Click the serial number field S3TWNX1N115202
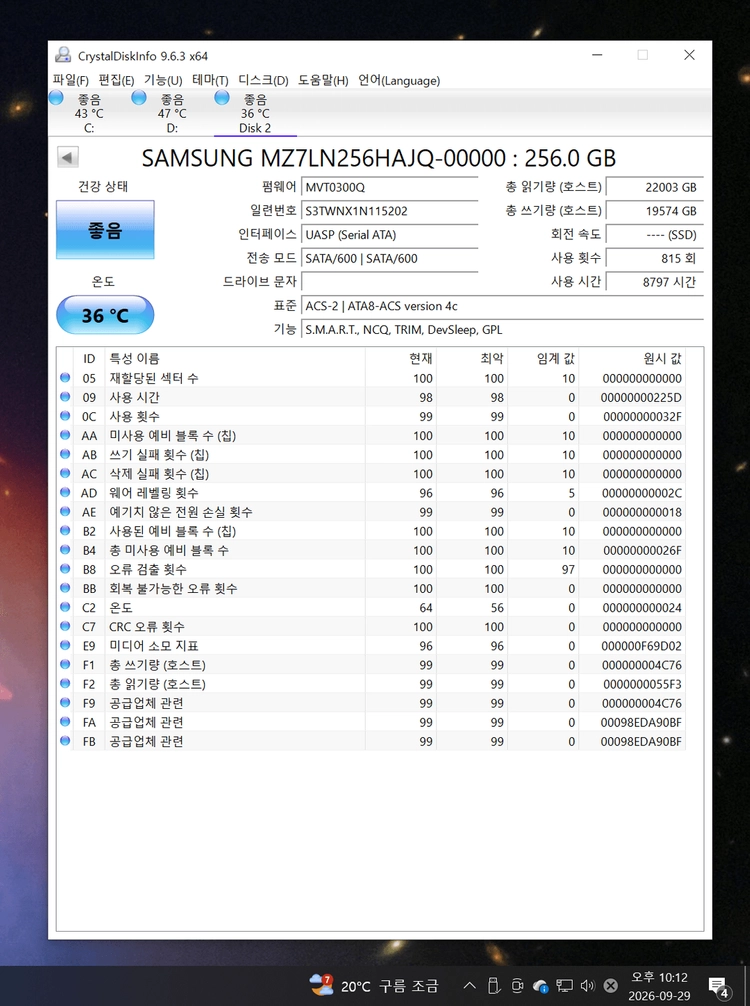Screen dimensions: 750x1006 click(389, 211)
